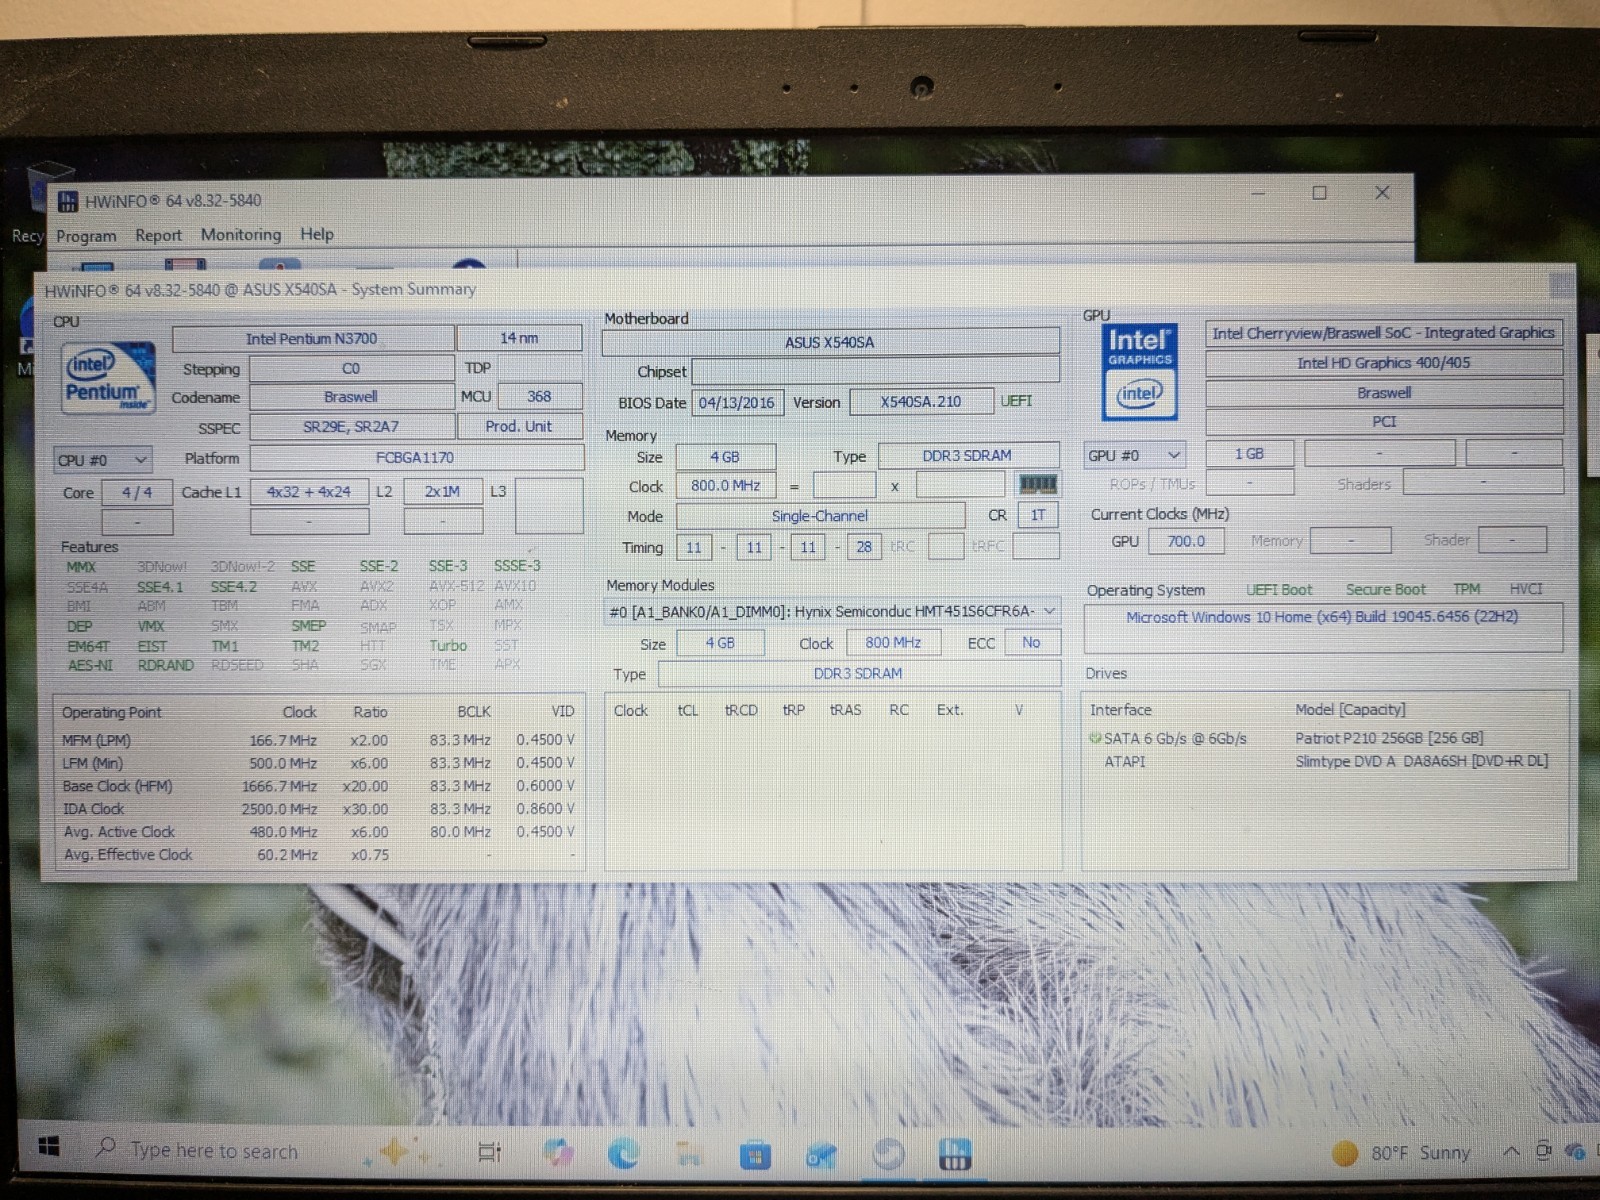Click the tRAS timing value 28
This screenshot has width=1600, height=1200.
click(x=864, y=547)
